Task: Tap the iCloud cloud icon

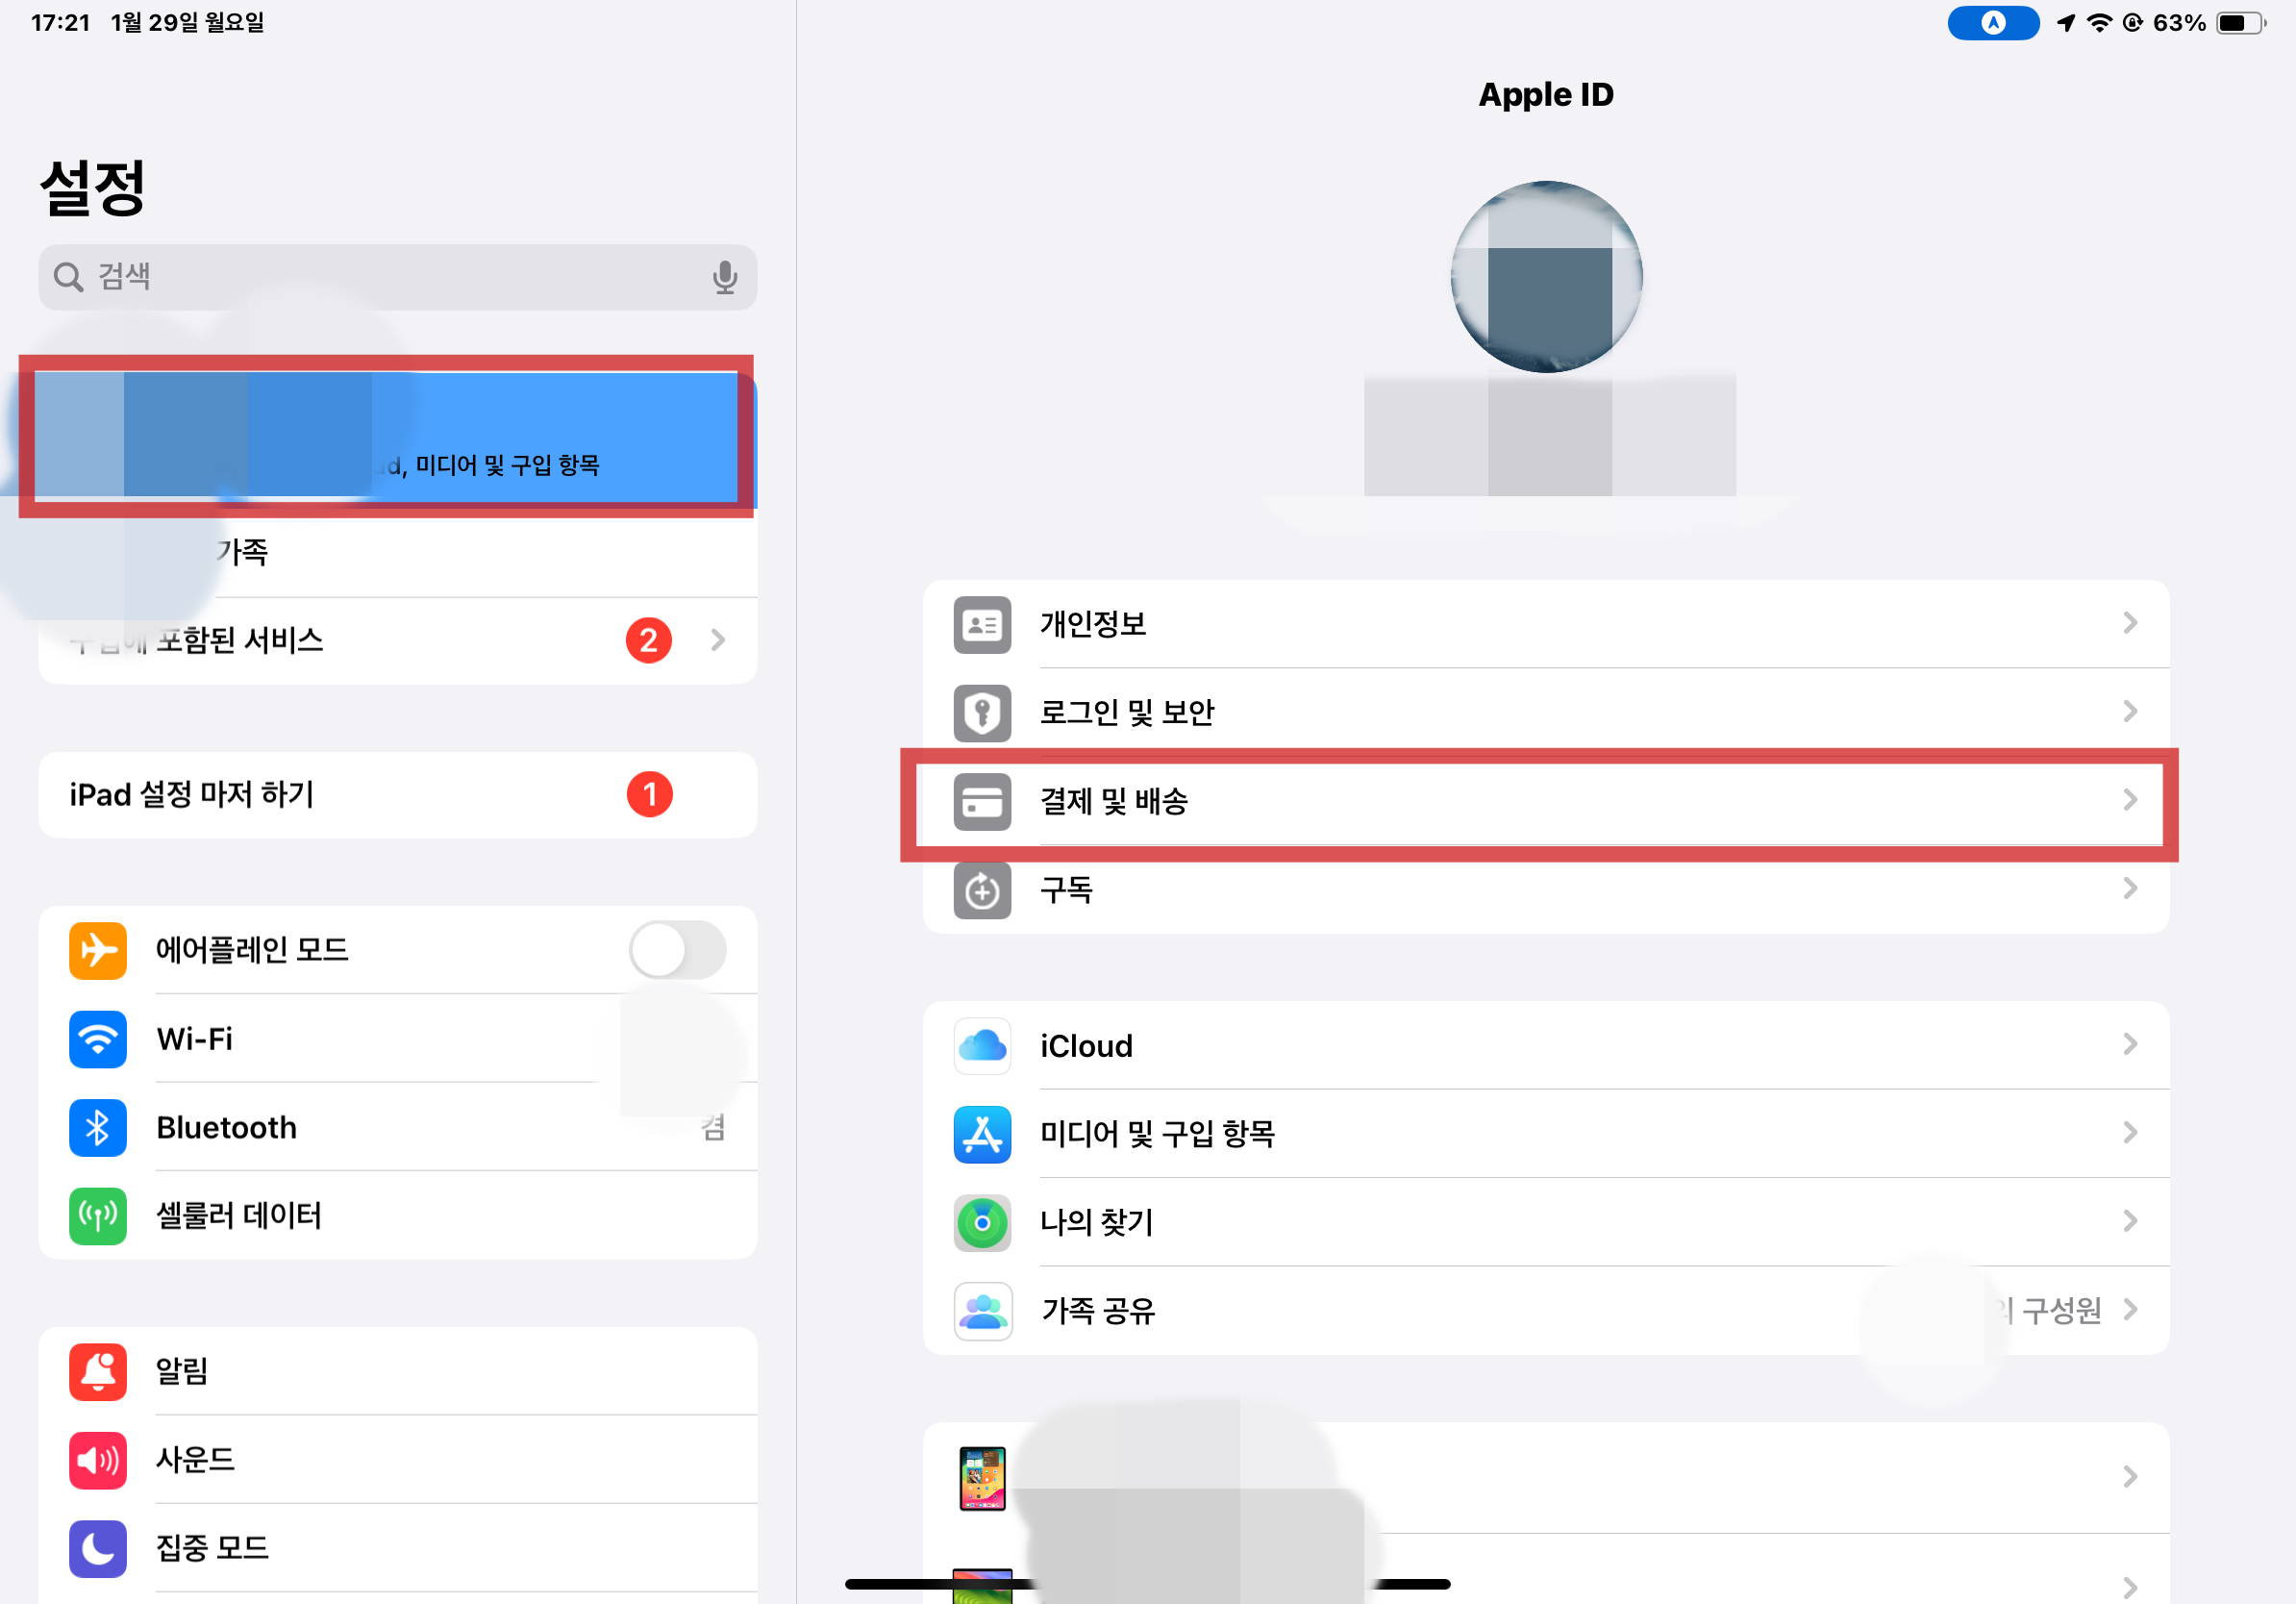Action: click(x=982, y=1046)
